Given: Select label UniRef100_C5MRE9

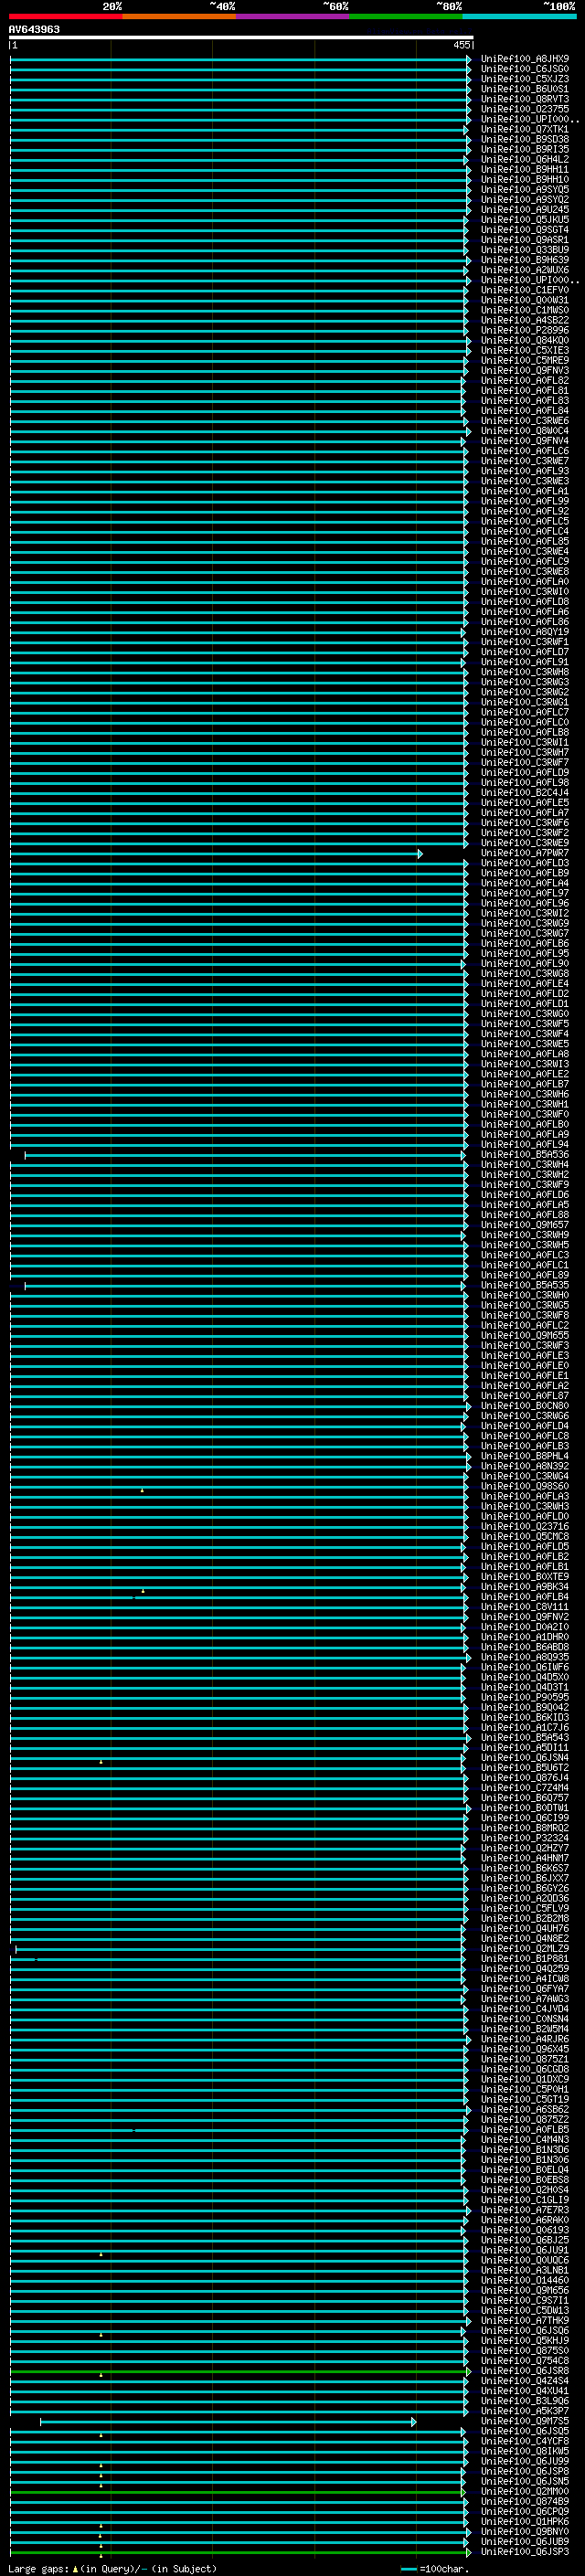Looking at the screenshot, I should pos(525,360).
